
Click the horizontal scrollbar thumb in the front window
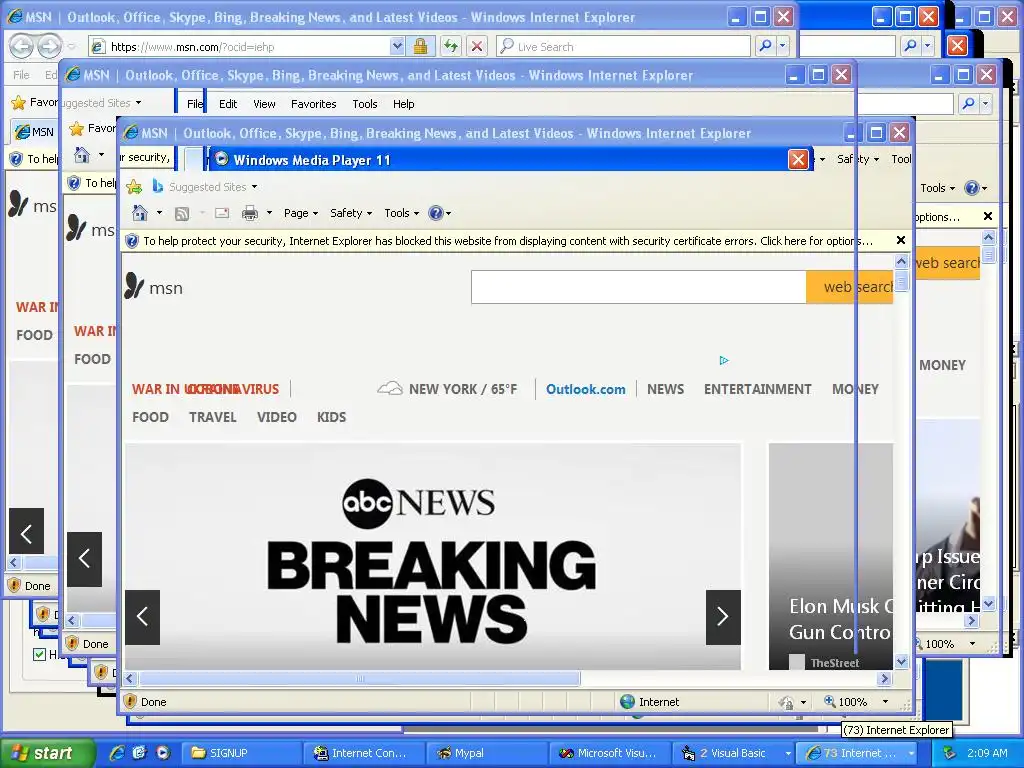coord(359,679)
